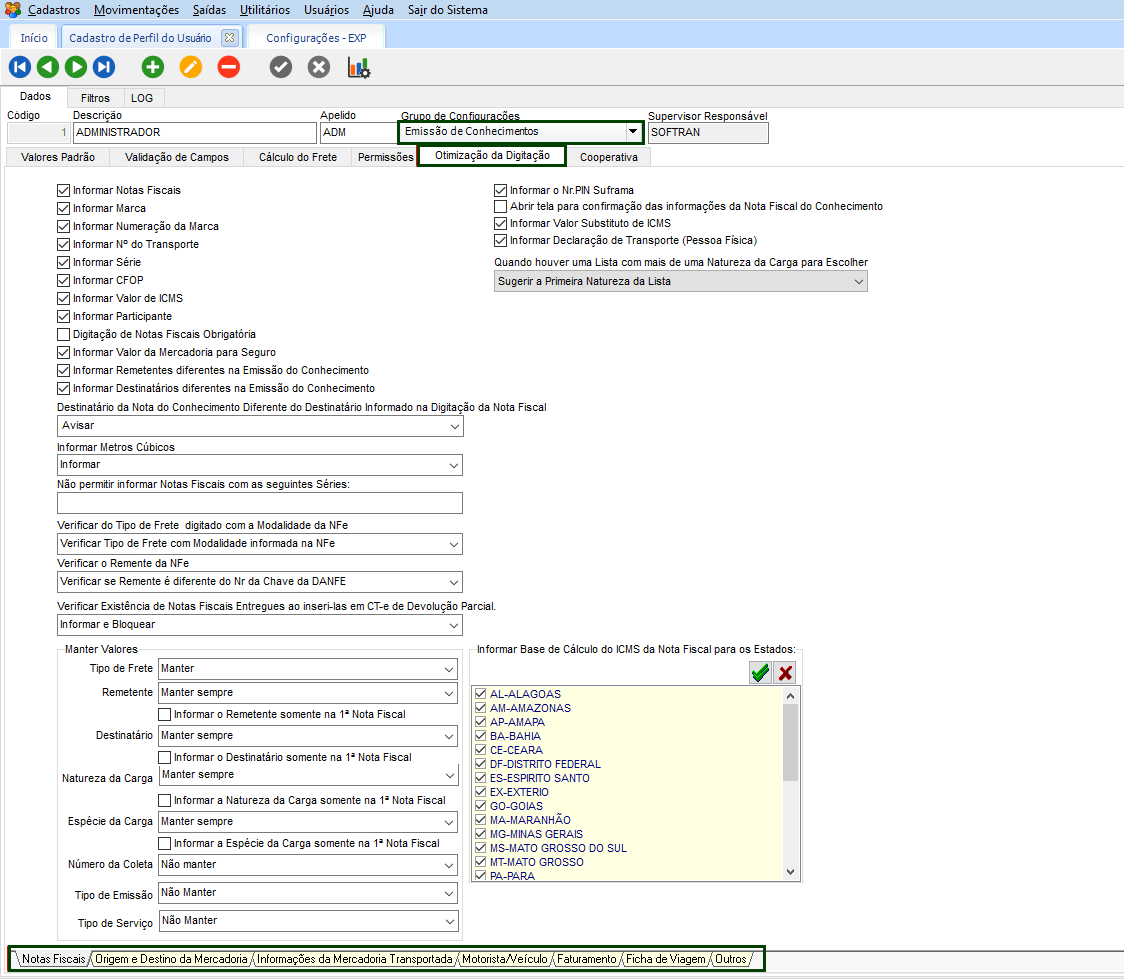Open the Movimentações menu
The width and height of the screenshot is (1124, 979).
(x=136, y=10)
